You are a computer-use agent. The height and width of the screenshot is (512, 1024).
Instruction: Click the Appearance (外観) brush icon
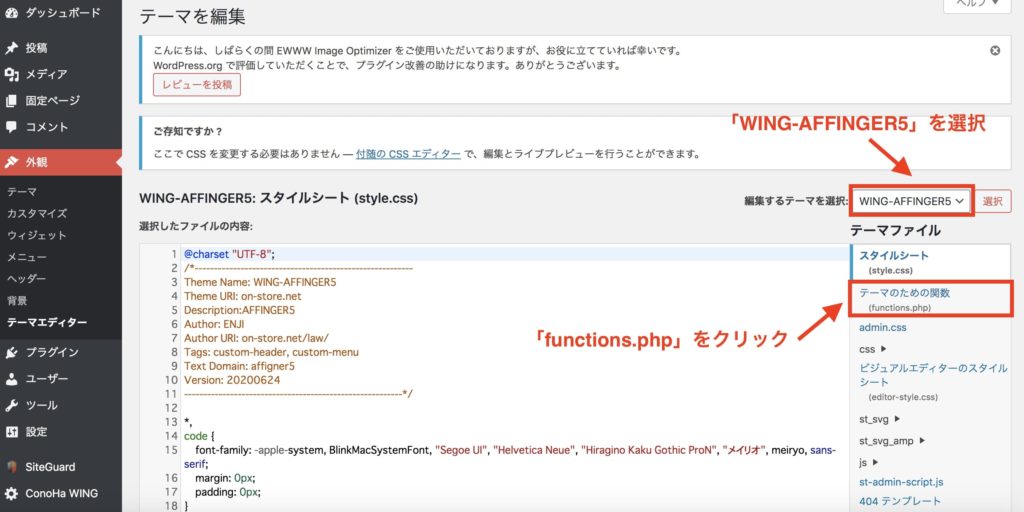[x=11, y=163]
